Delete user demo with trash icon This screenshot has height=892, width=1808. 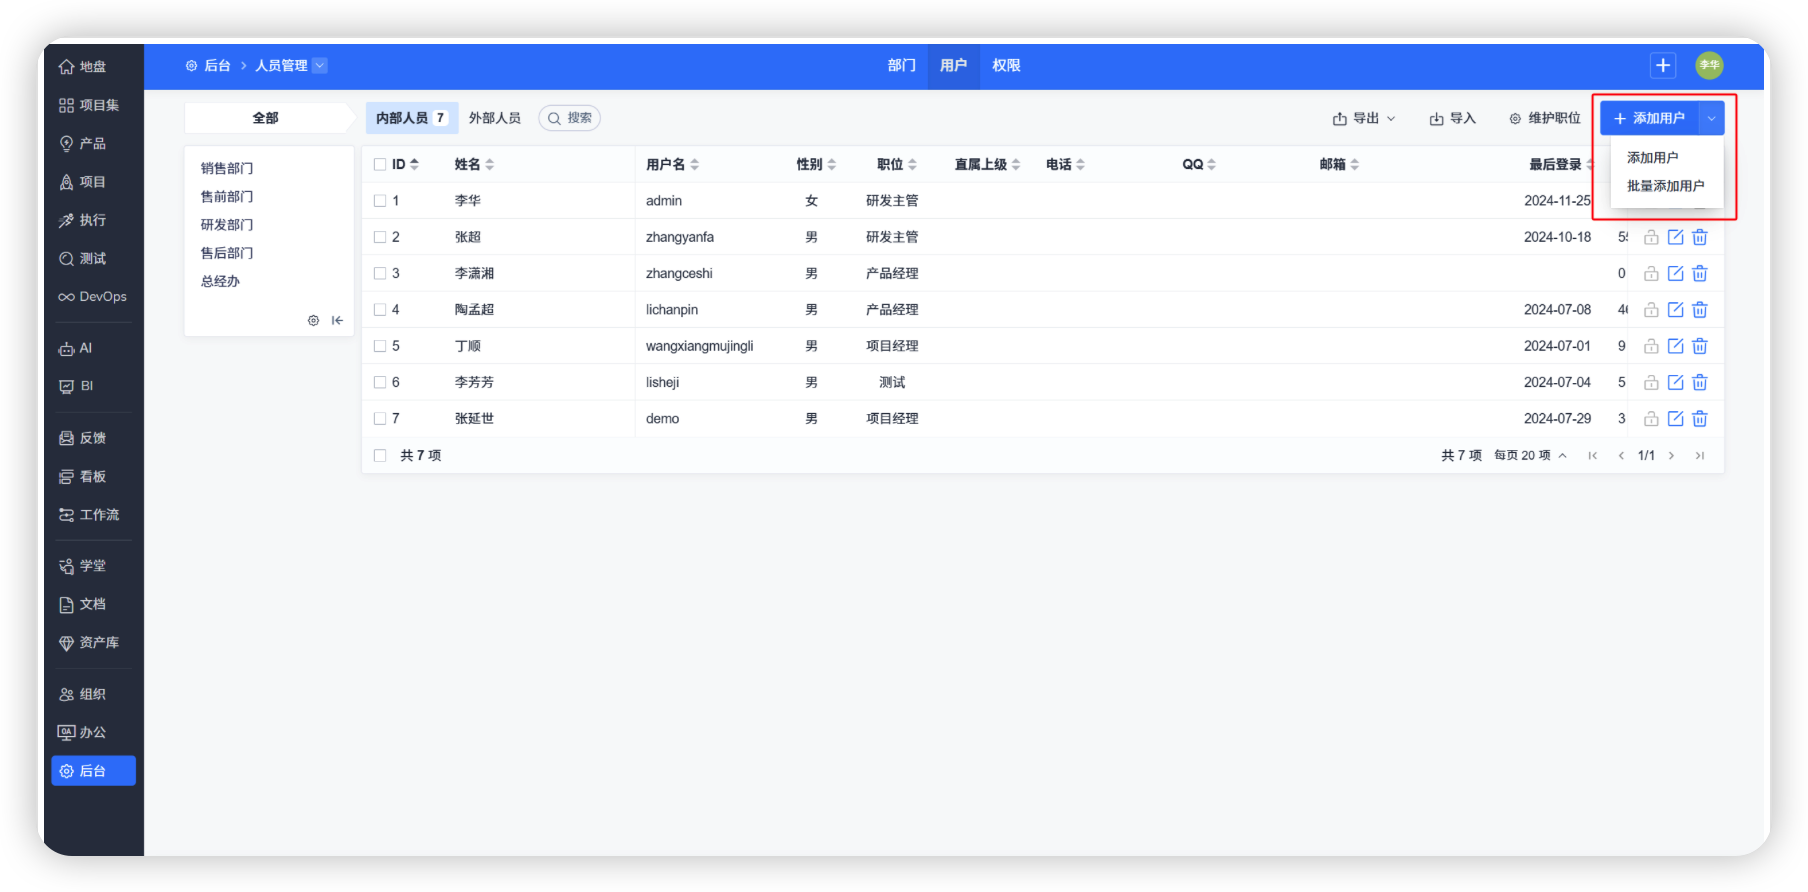pos(1699,418)
